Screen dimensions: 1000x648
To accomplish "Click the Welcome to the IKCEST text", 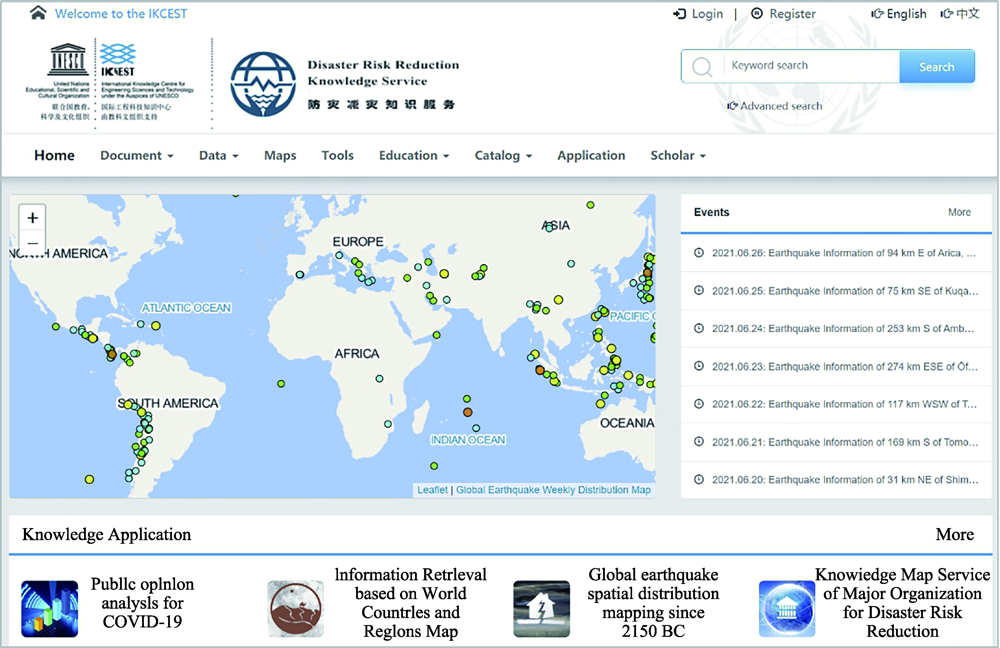I will 121,13.
